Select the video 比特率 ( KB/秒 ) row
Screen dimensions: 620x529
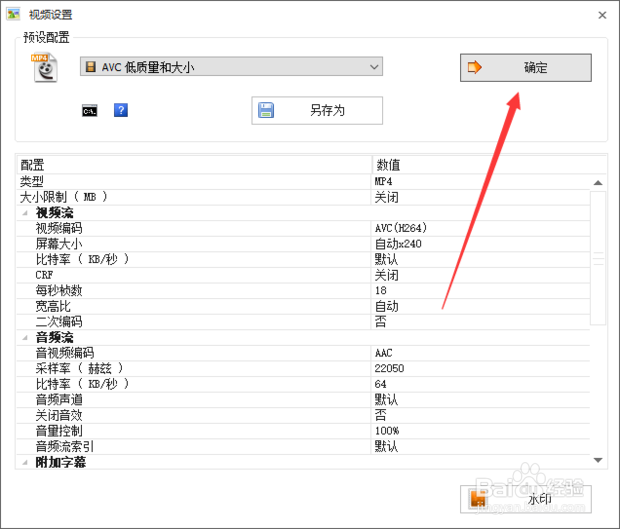point(303,260)
